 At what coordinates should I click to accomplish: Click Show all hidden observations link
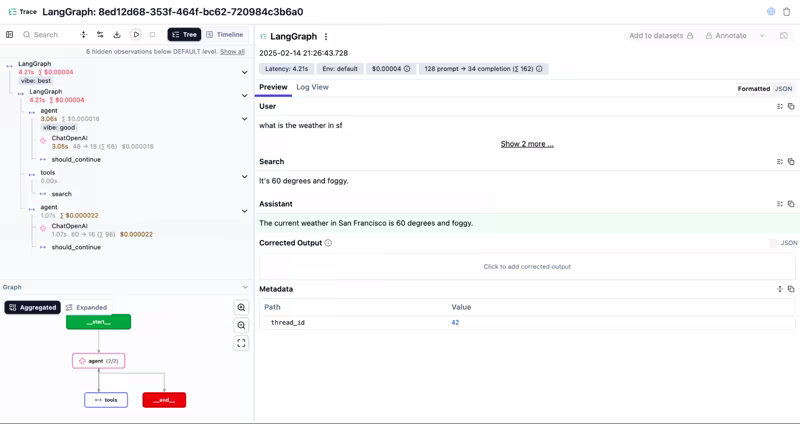(232, 52)
